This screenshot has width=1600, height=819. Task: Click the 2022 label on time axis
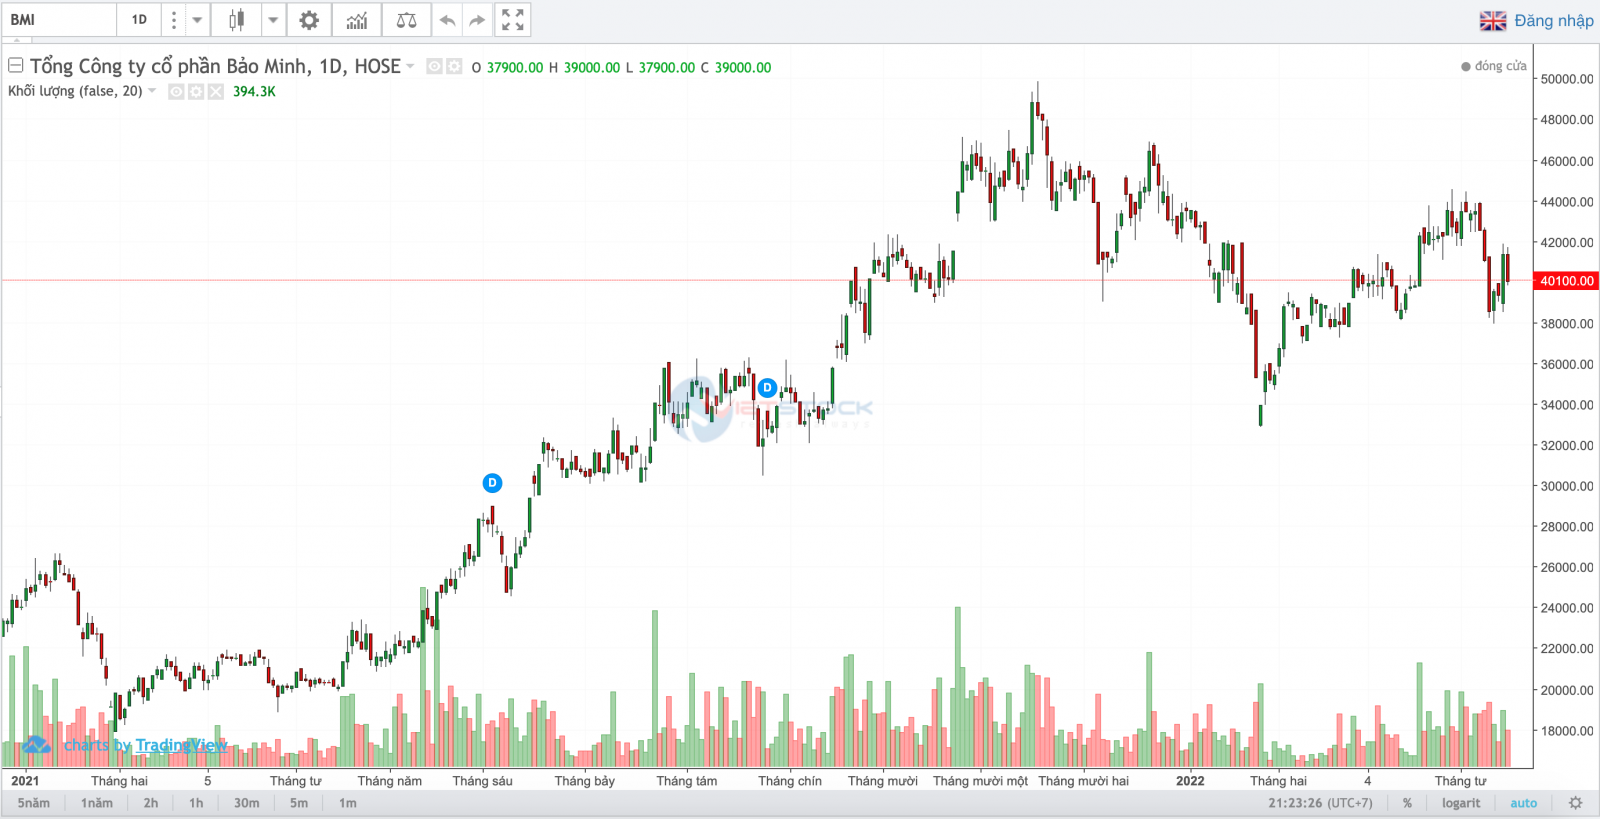click(1190, 781)
